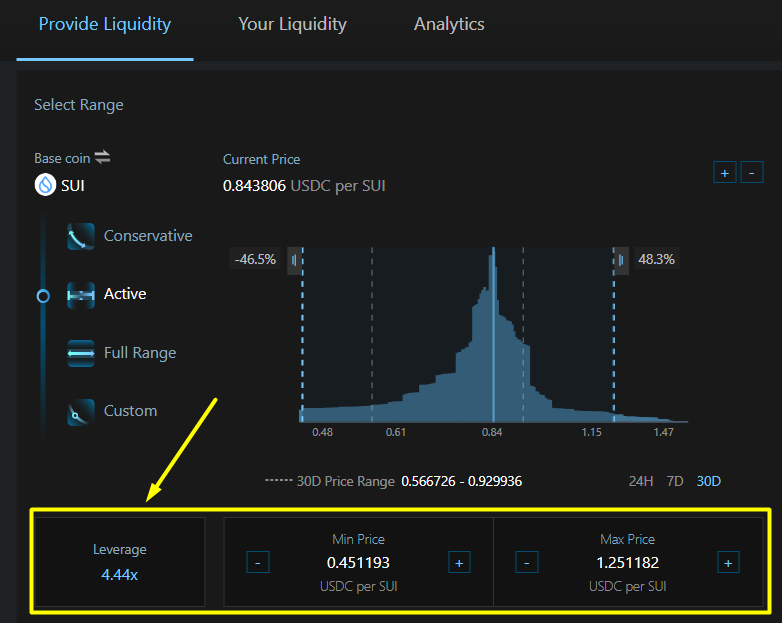782x623 pixels.
Task: Grab the left range handle at -46.5%
Action: (294, 260)
